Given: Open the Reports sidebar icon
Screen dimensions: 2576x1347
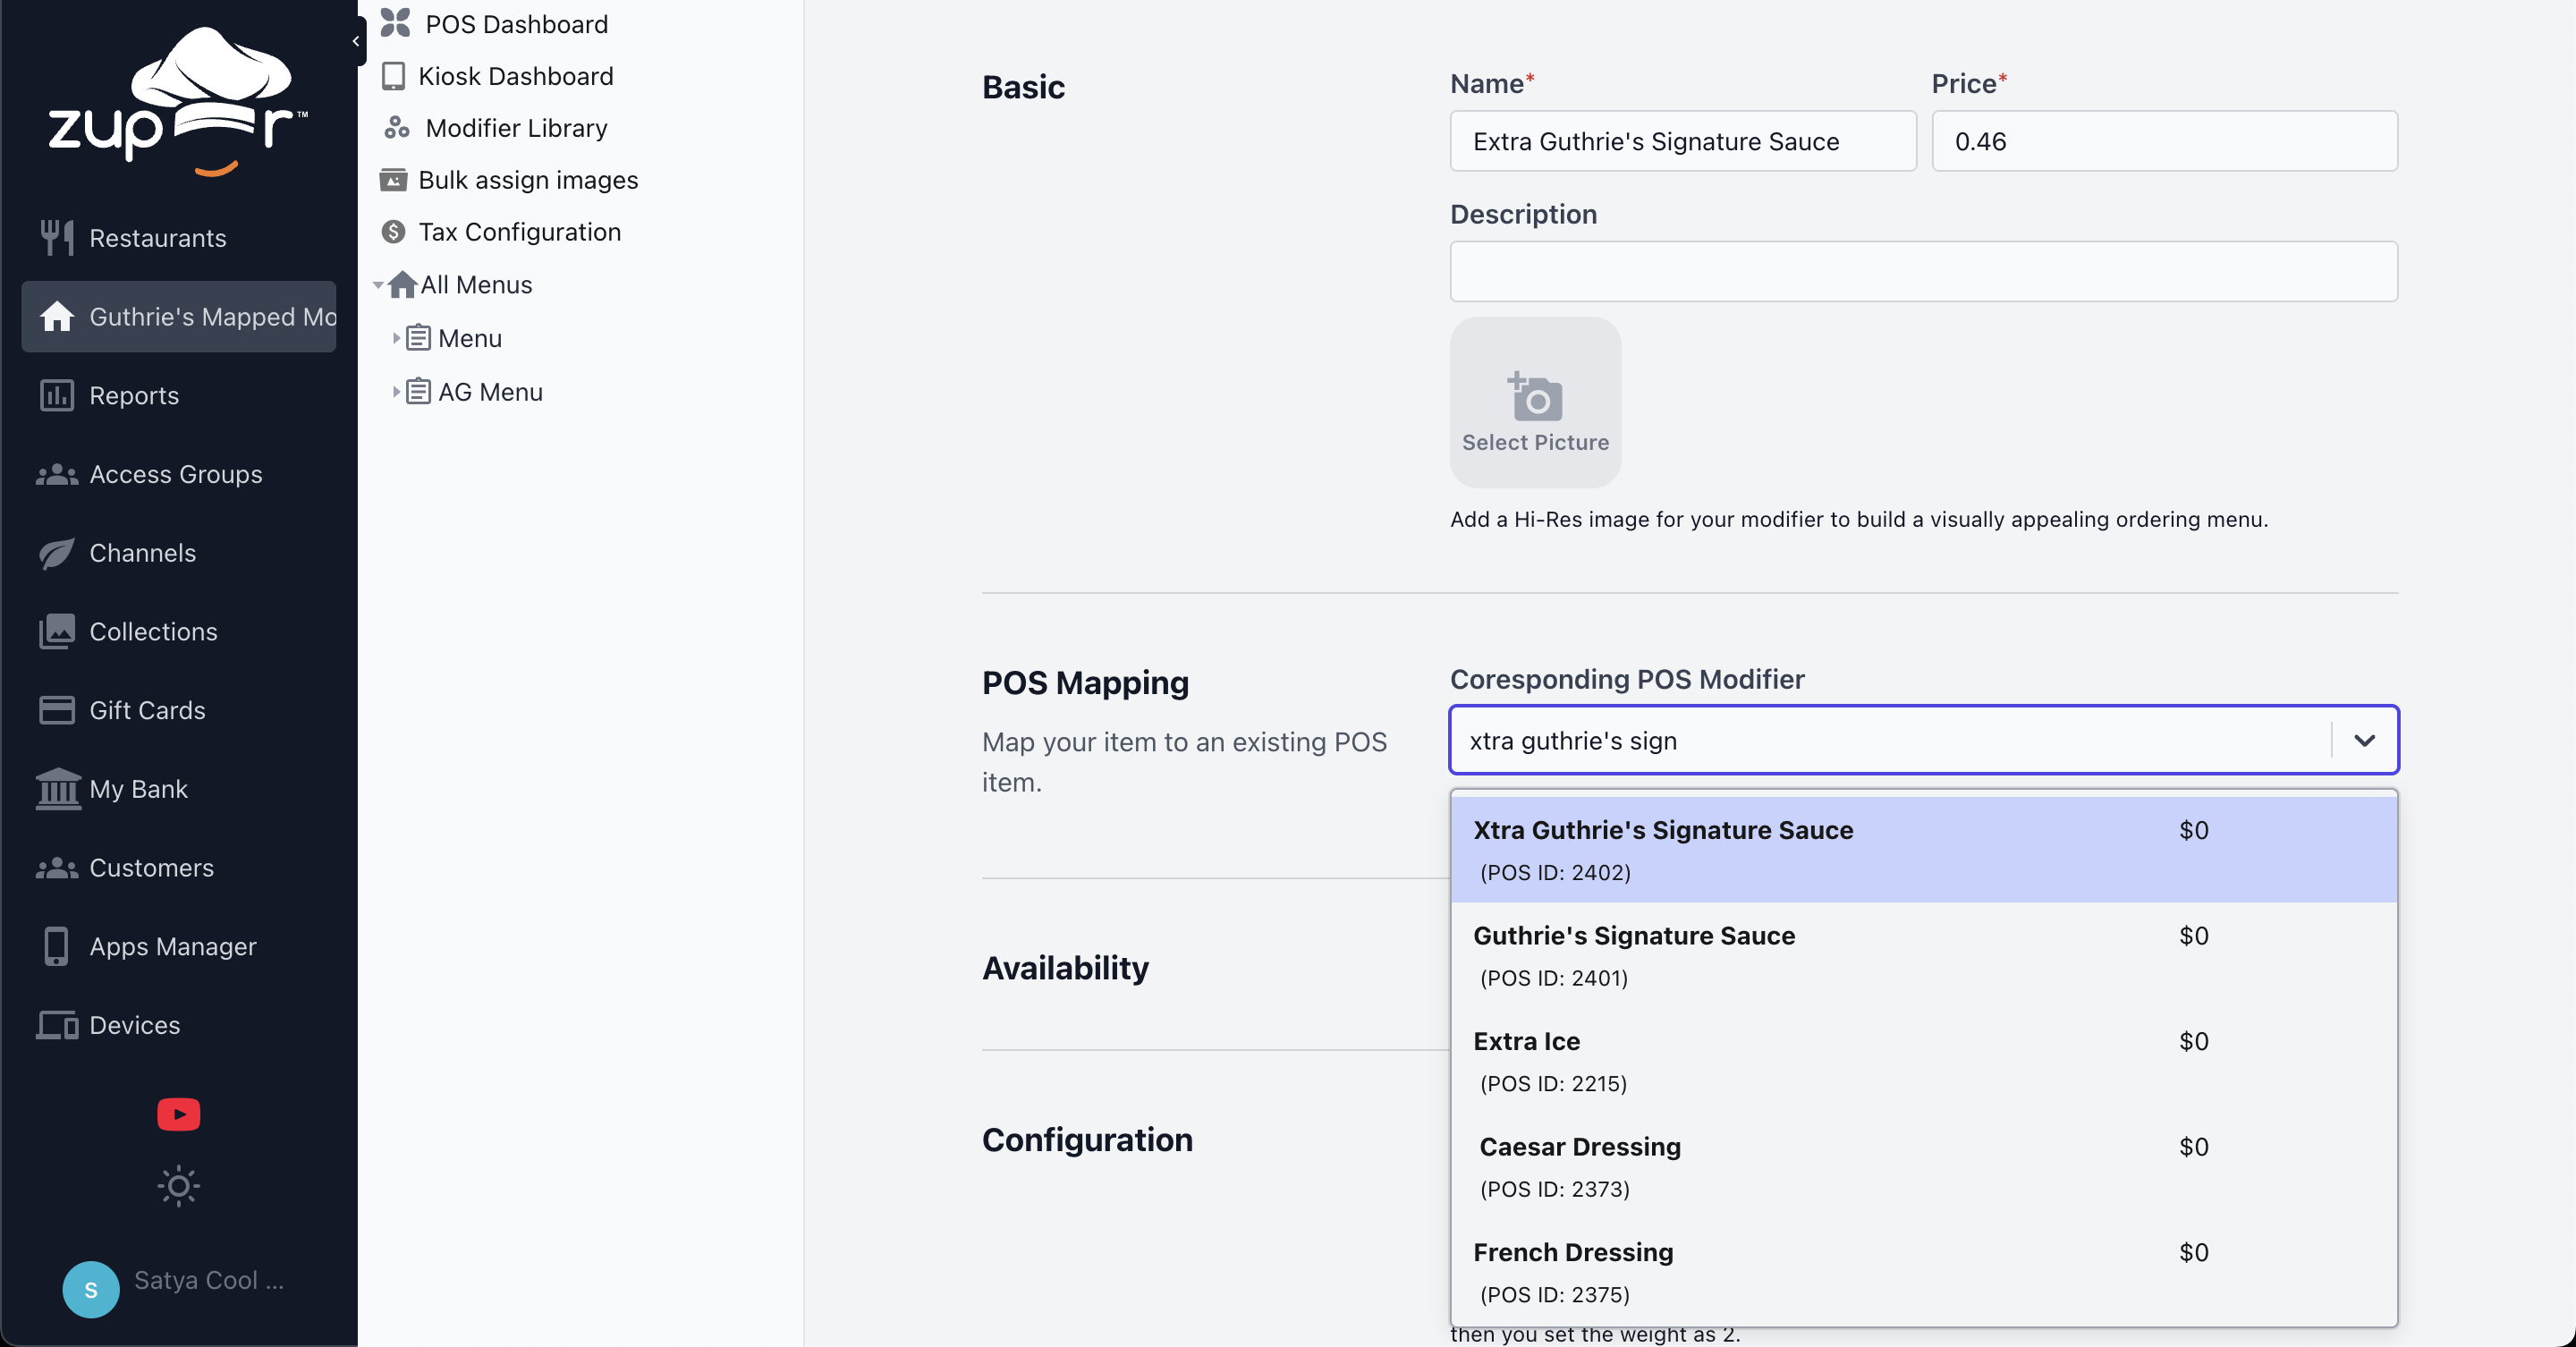Looking at the screenshot, I should click(56, 395).
